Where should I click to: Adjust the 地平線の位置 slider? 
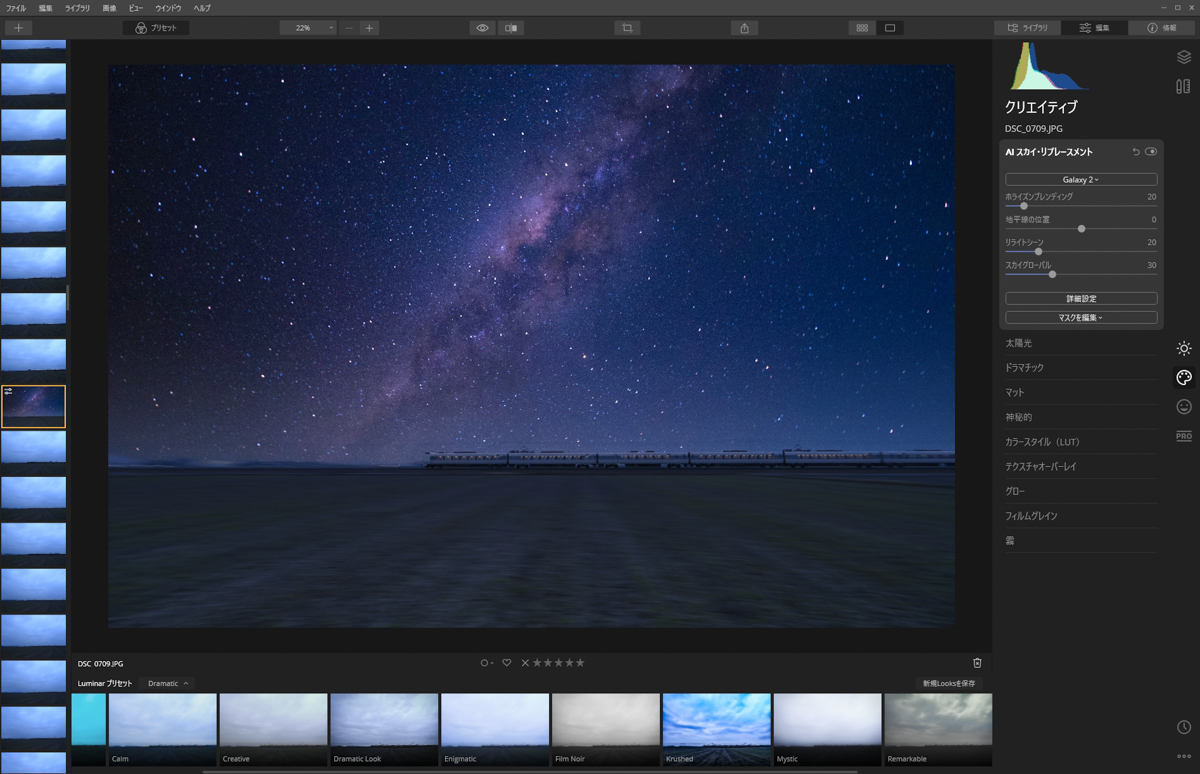pyautogui.click(x=1081, y=229)
